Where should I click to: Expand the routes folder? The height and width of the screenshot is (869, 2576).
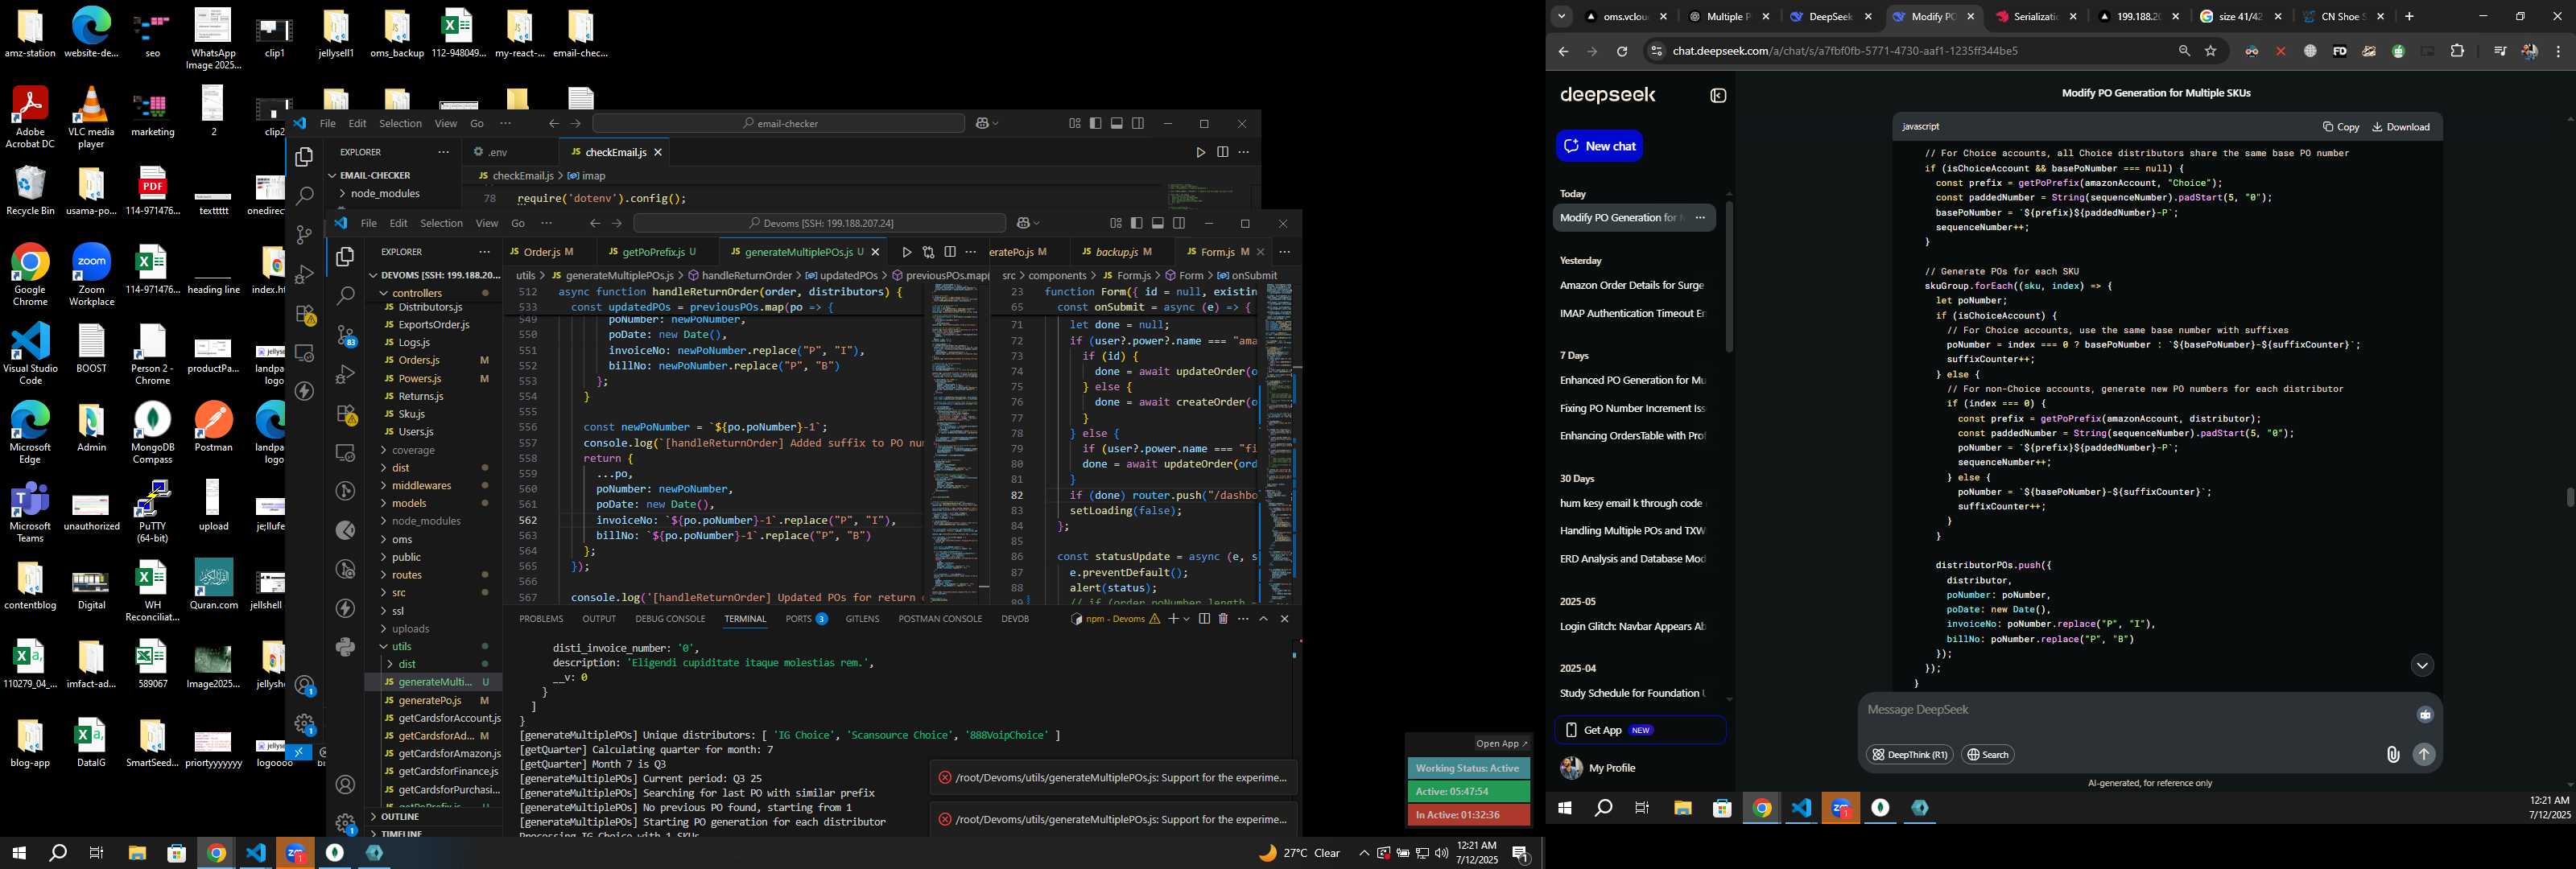coord(434,575)
